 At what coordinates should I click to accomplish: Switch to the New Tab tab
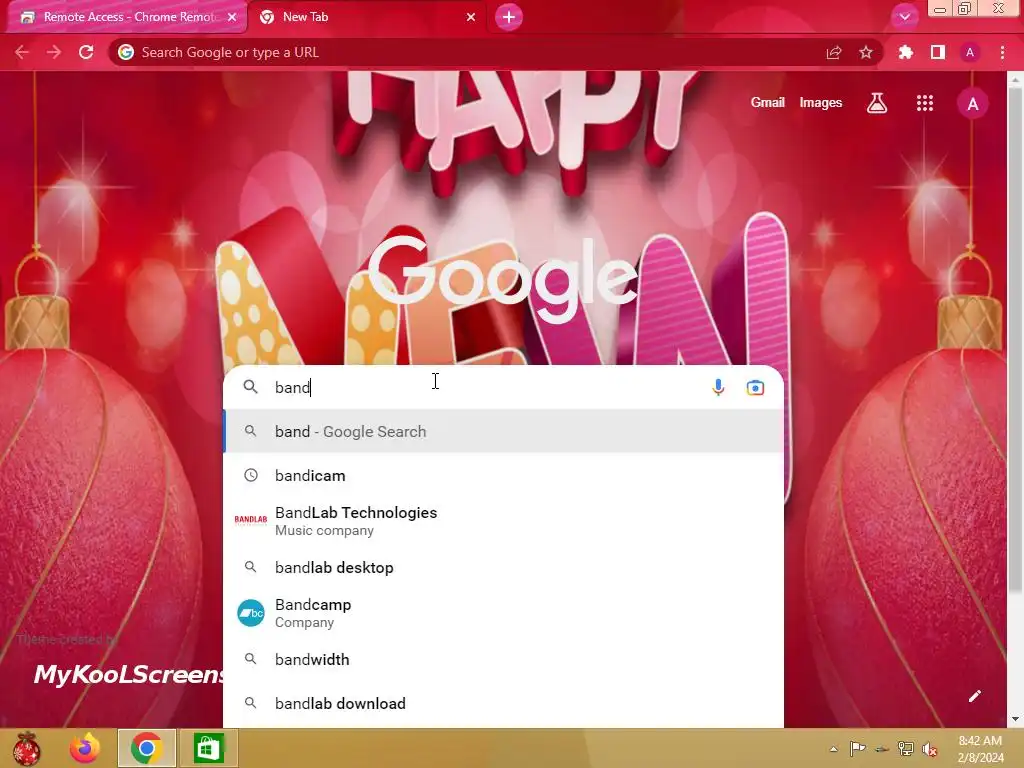click(x=369, y=17)
